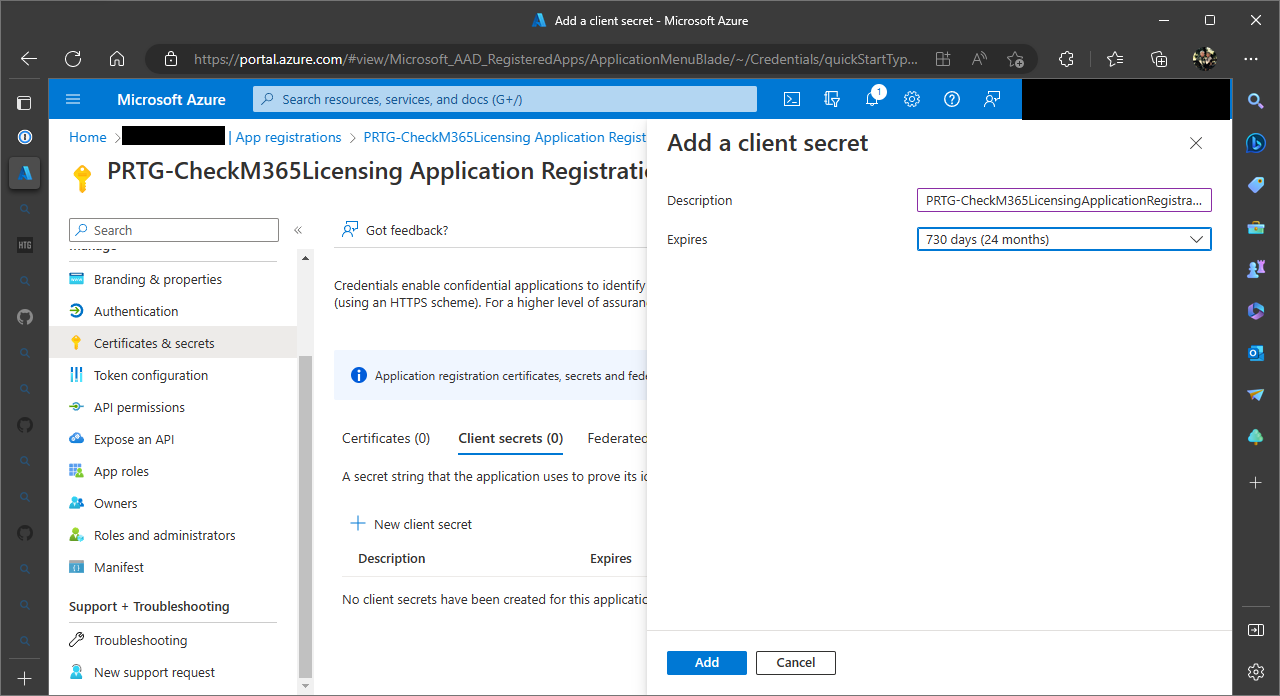Screen dimensions: 1280x696
Task: Select the Client secrets (0) tab
Action: [510, 438]
